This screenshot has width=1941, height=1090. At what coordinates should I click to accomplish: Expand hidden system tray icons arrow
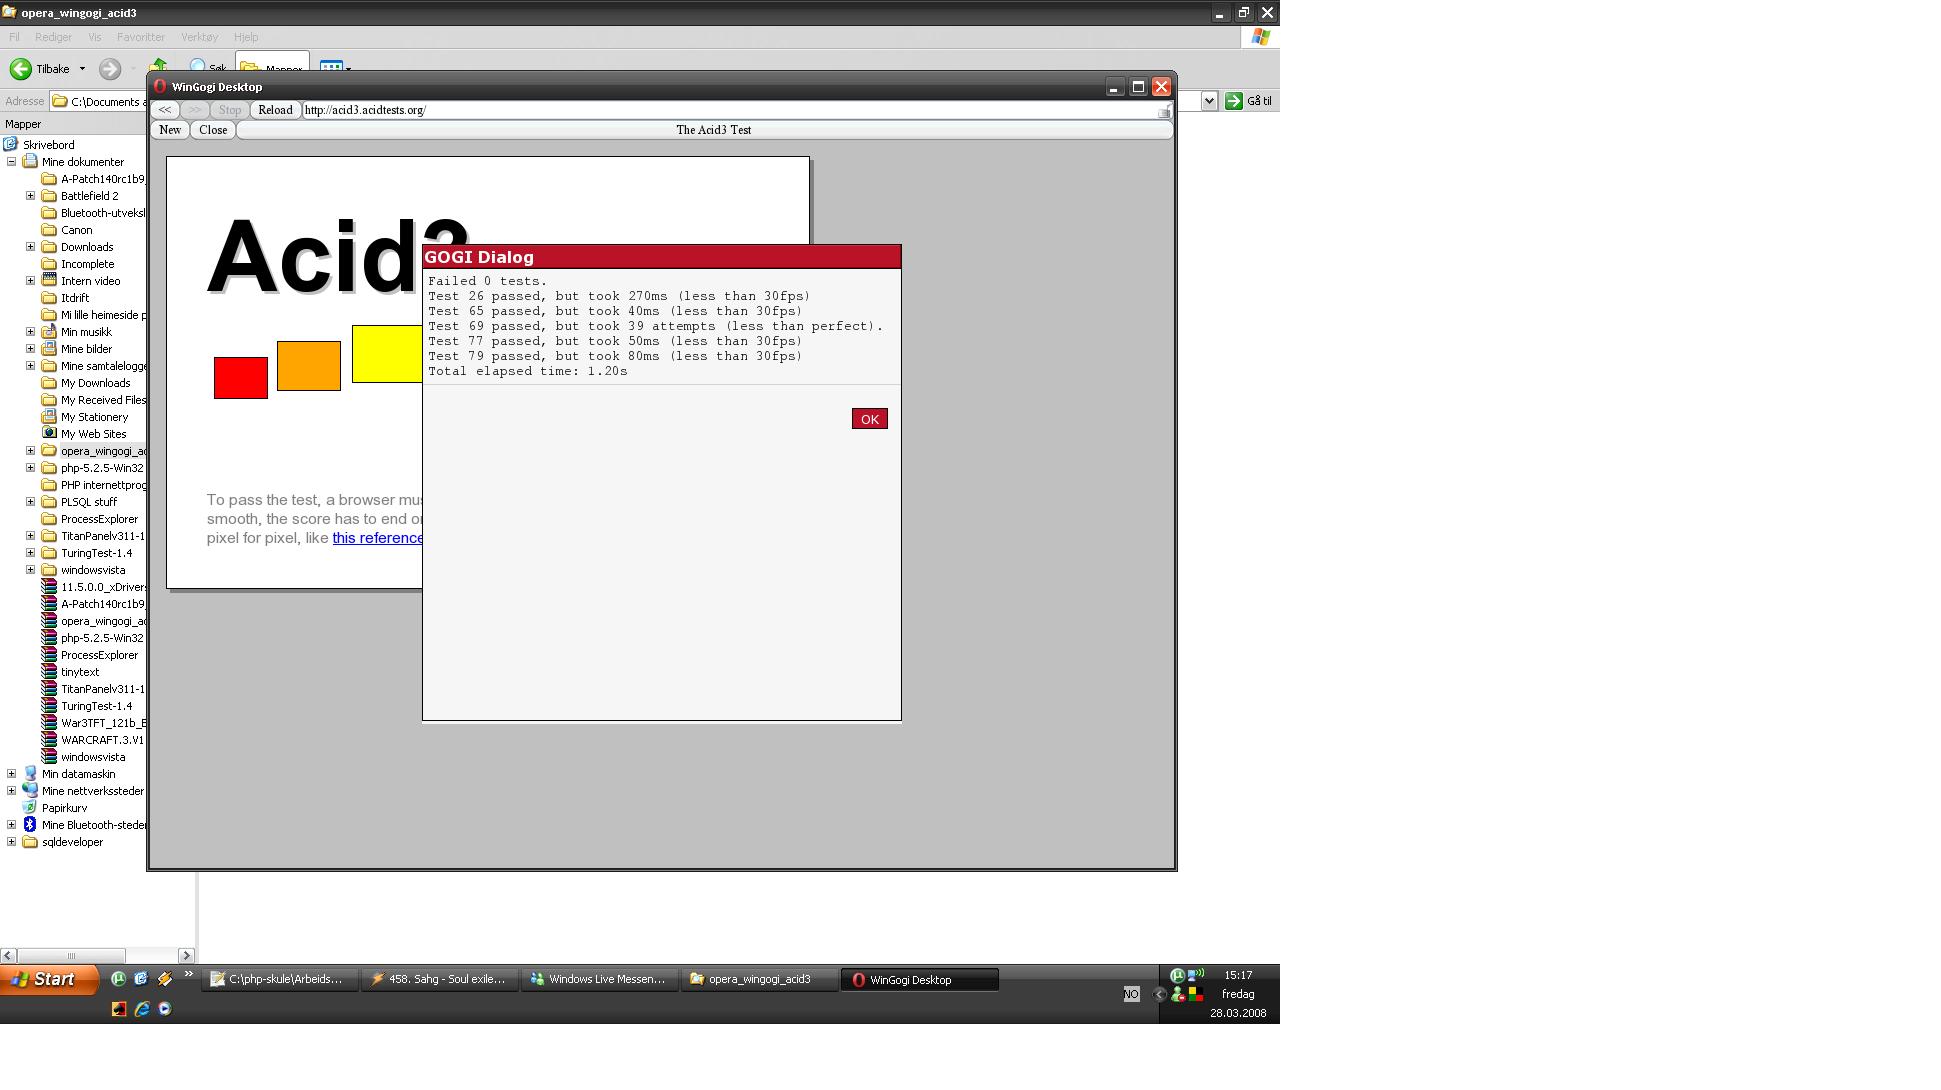coord(1160,994)
